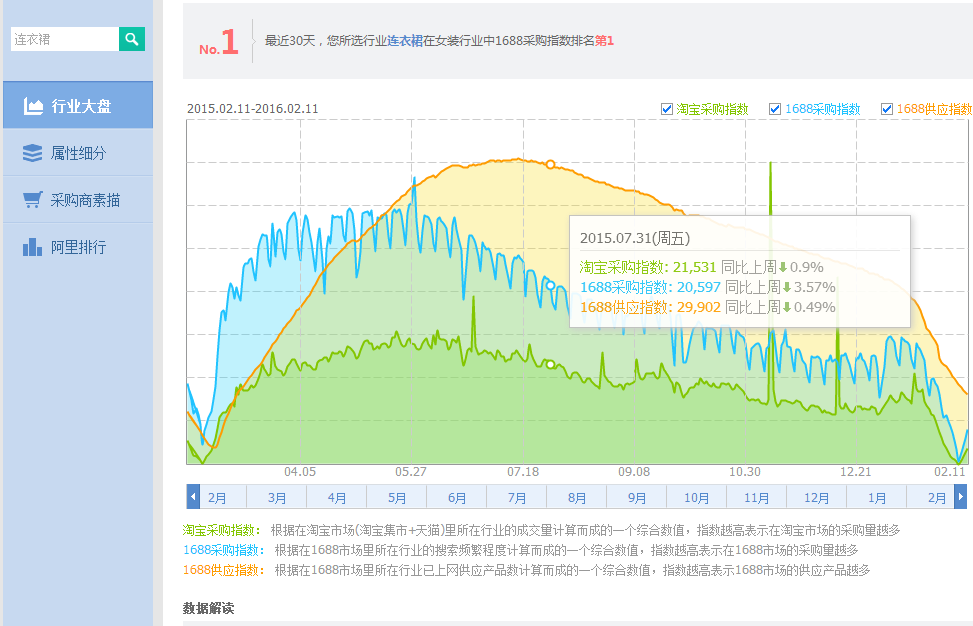
Task: Disable the 1688供应指数 checkbox
Action: coord(887,109)
